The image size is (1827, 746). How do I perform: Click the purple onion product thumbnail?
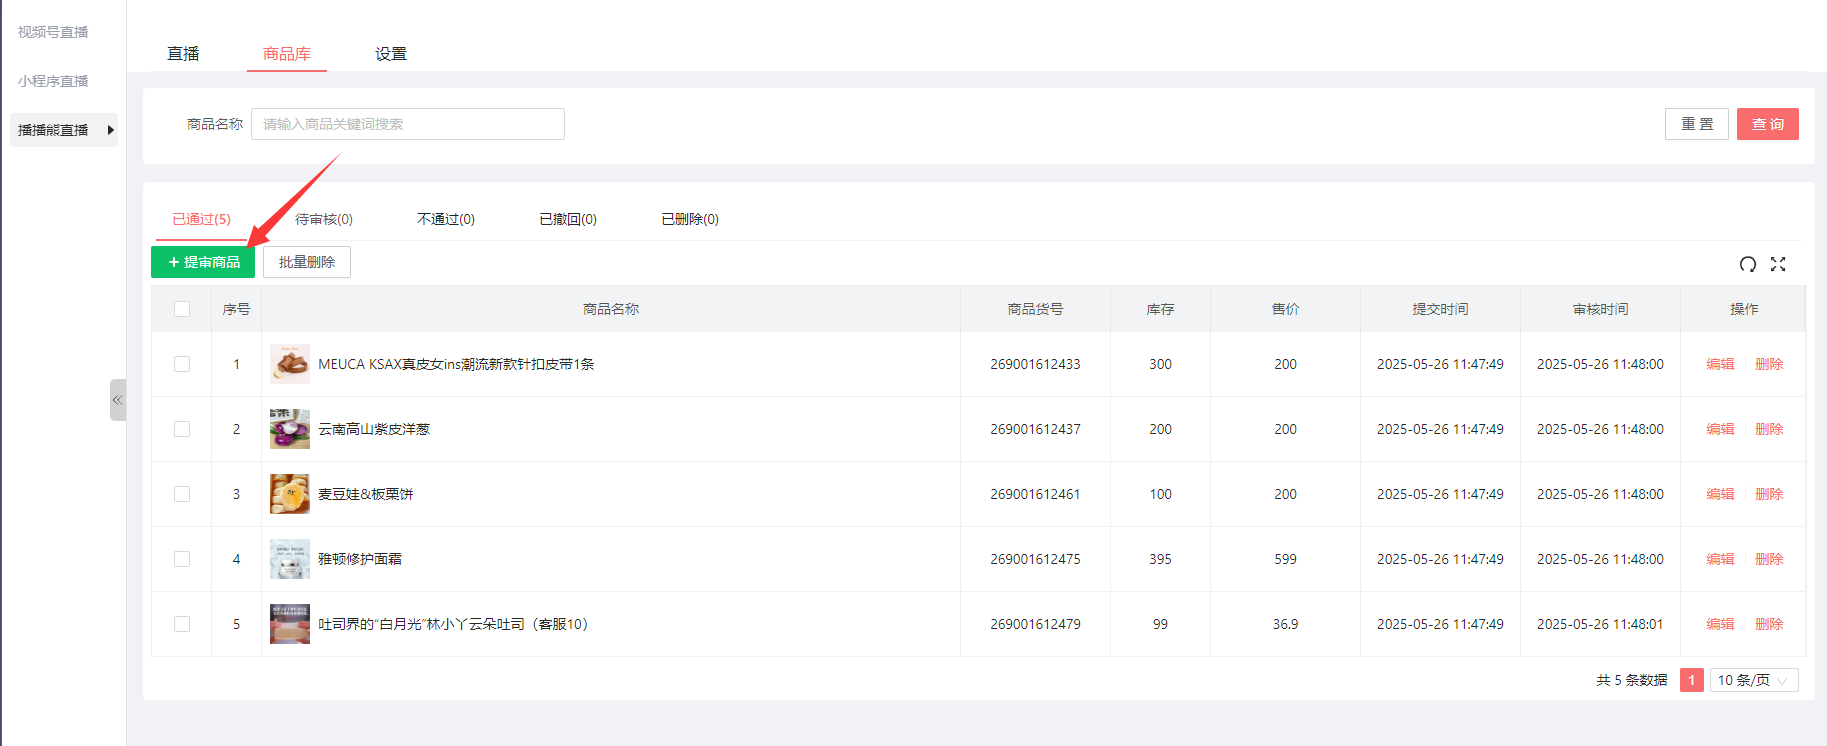click(289, 429)
